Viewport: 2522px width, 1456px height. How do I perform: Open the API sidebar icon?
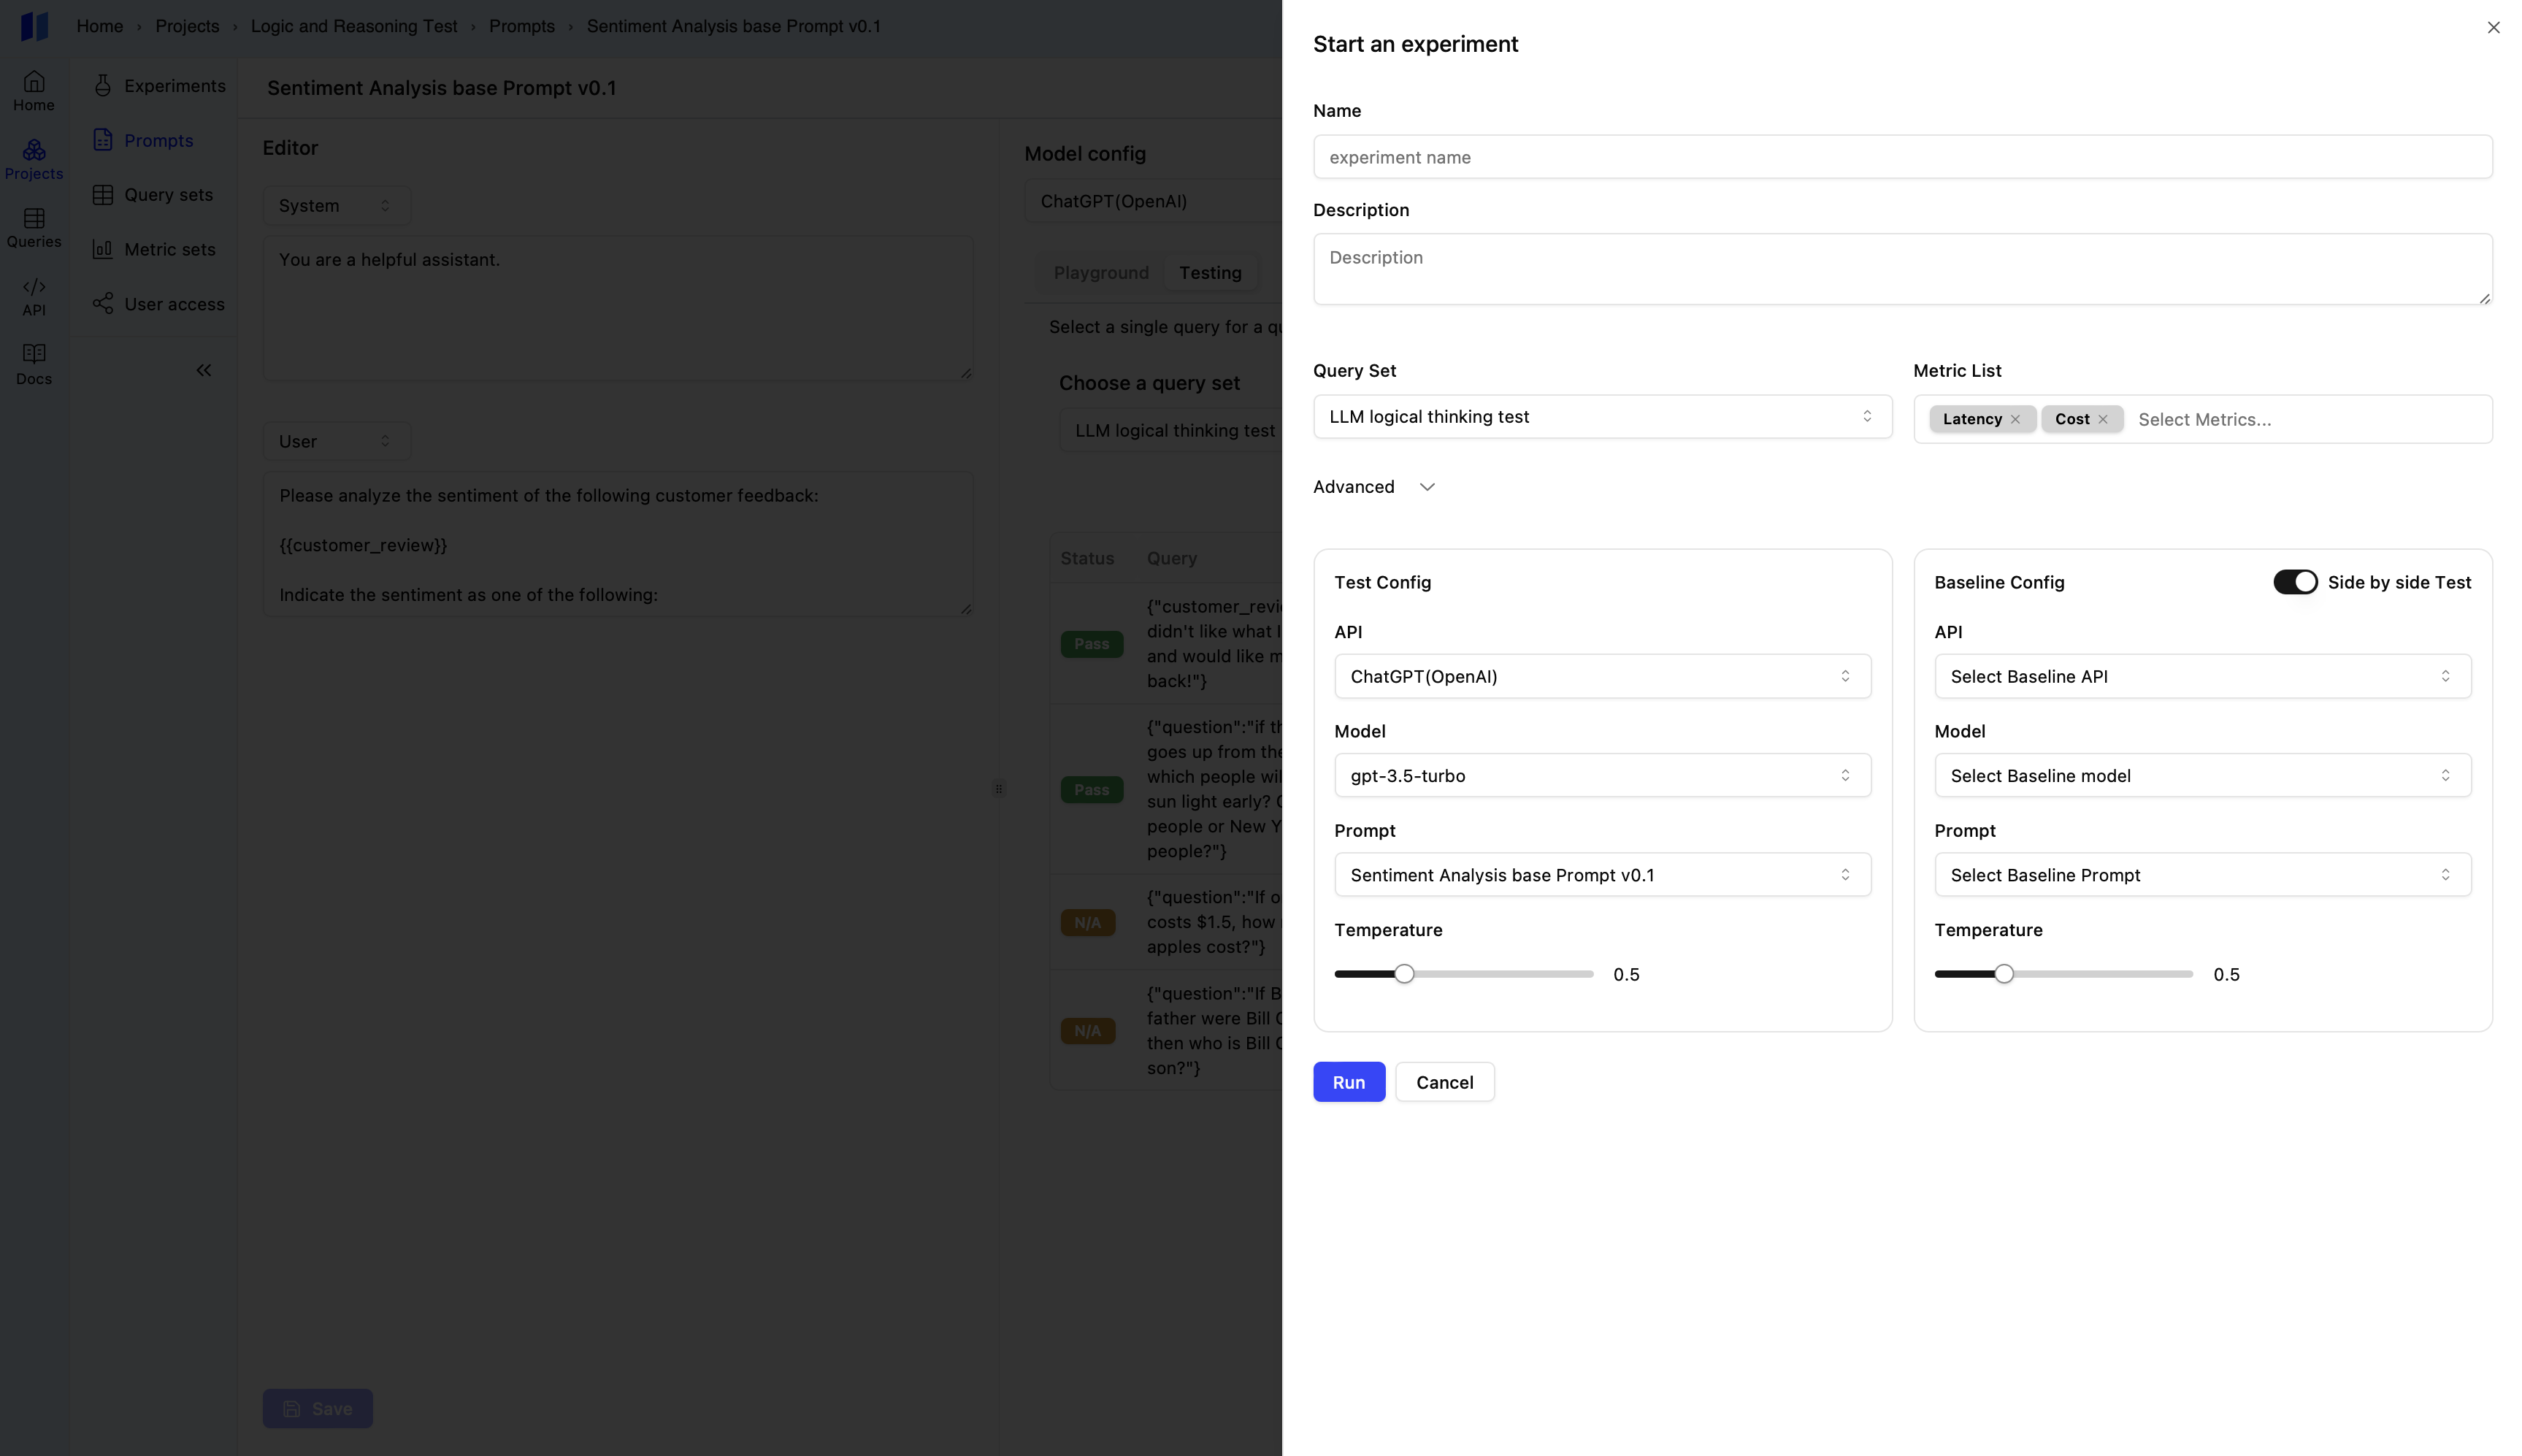point(34,296)
